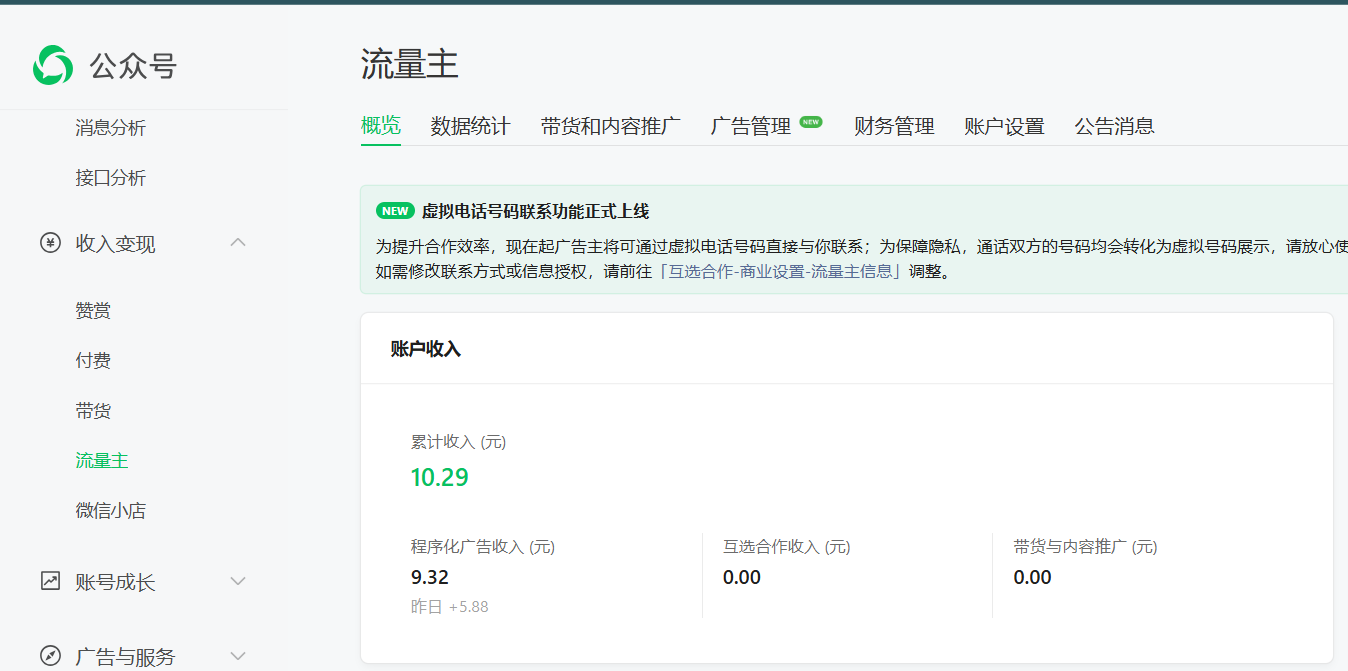Click the green NEW badge in announcement banner
Screen dimensions: 1348x671
pos(395,211)
